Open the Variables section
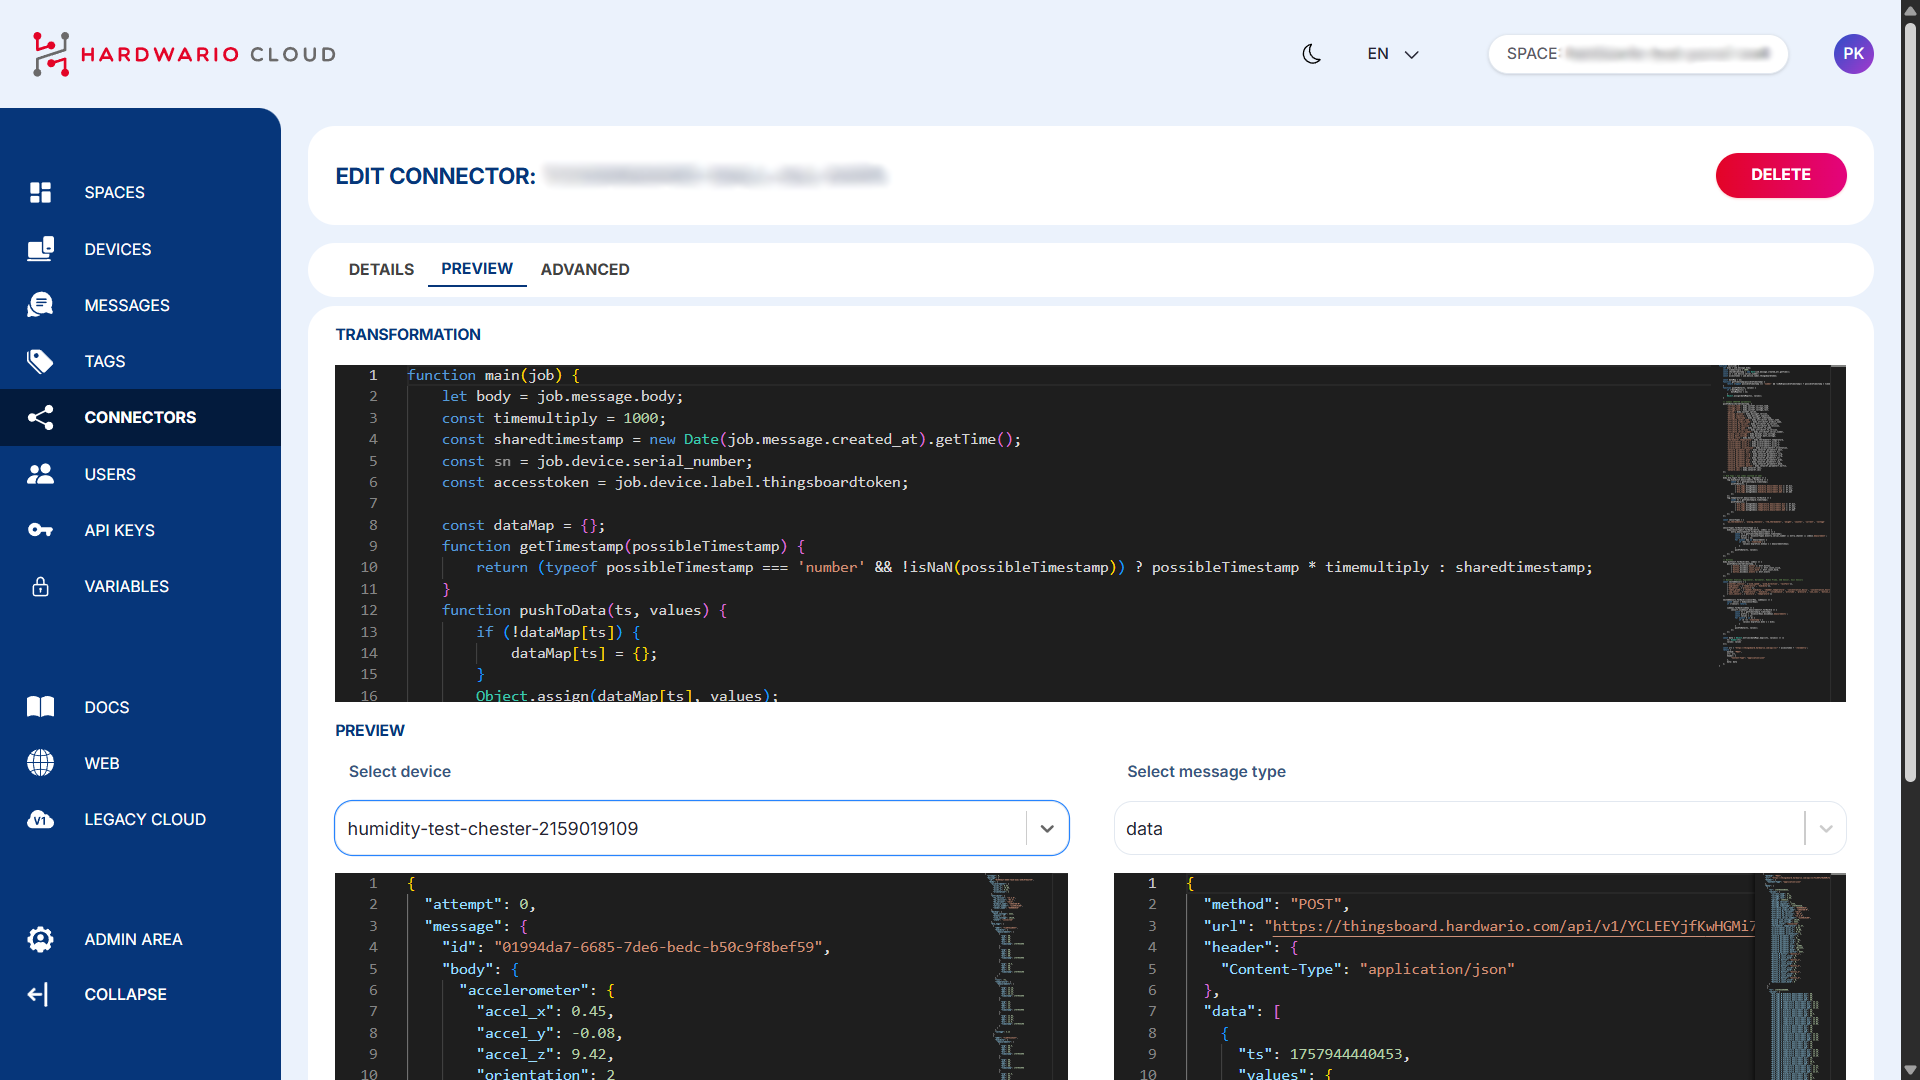Viewport: 1920px width, 1080px height. click(x=126, y=586)
